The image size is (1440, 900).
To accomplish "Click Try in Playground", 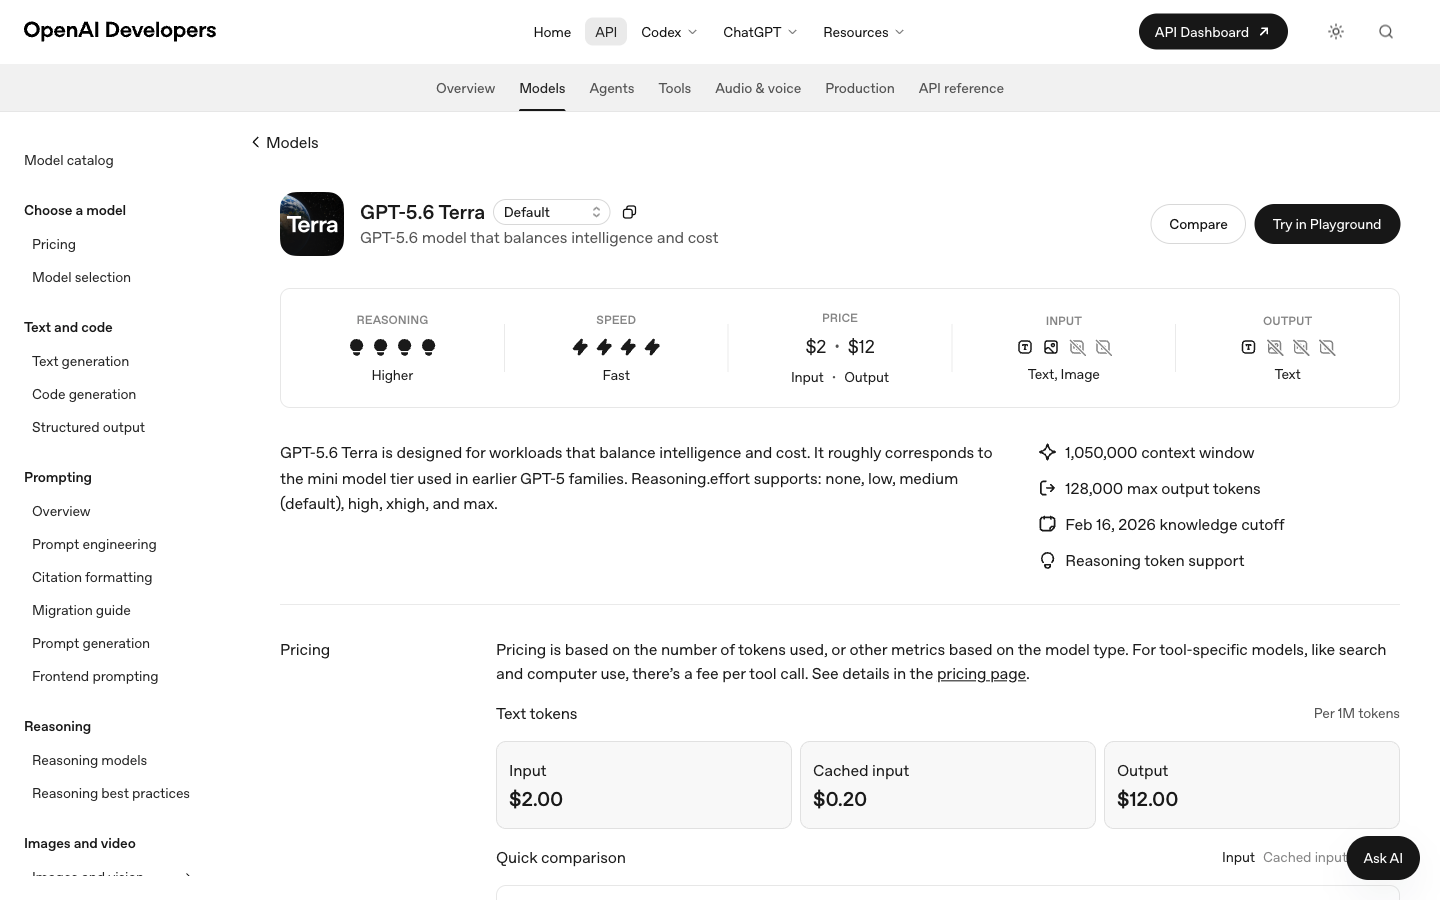I will coord(1327,224).
